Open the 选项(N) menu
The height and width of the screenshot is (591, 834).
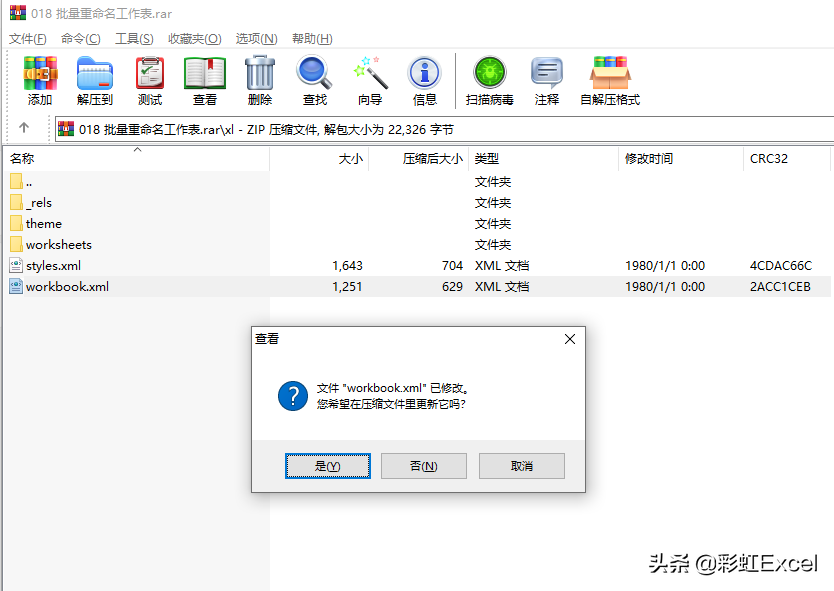(256, 39)
